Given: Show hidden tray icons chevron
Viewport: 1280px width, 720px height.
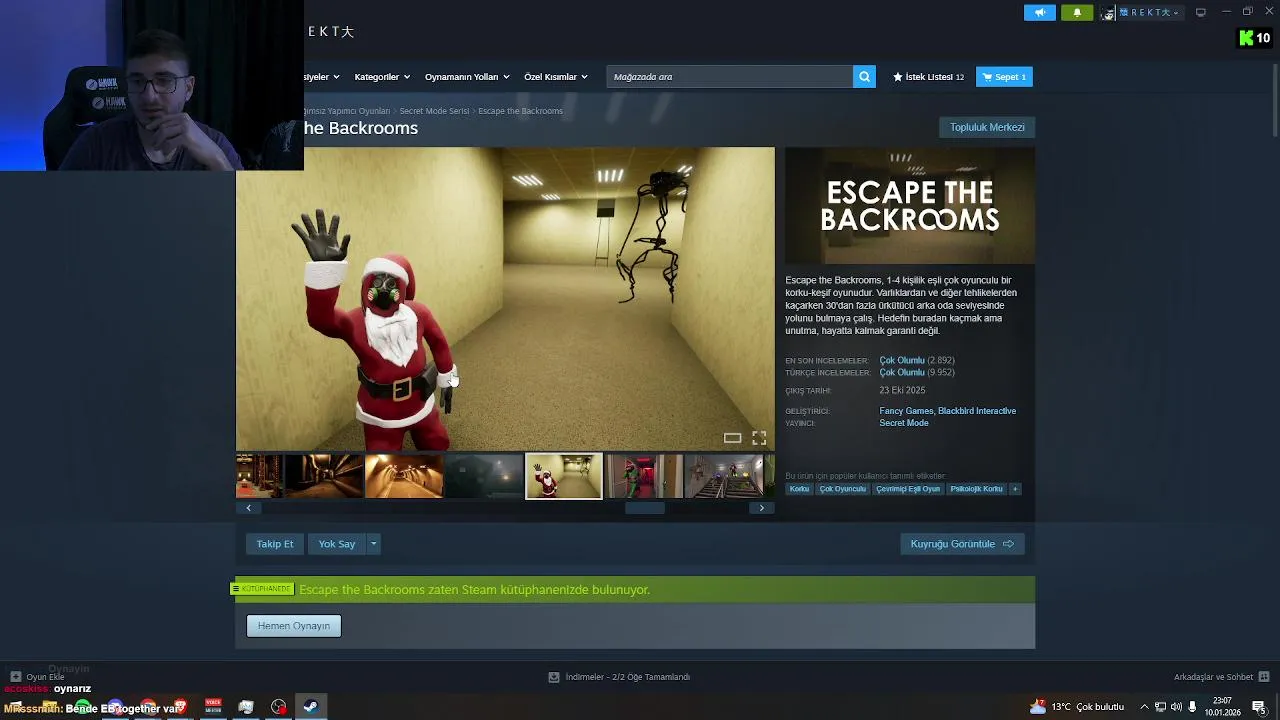Looking at the screenshot, I should (x=1146, y=707).
